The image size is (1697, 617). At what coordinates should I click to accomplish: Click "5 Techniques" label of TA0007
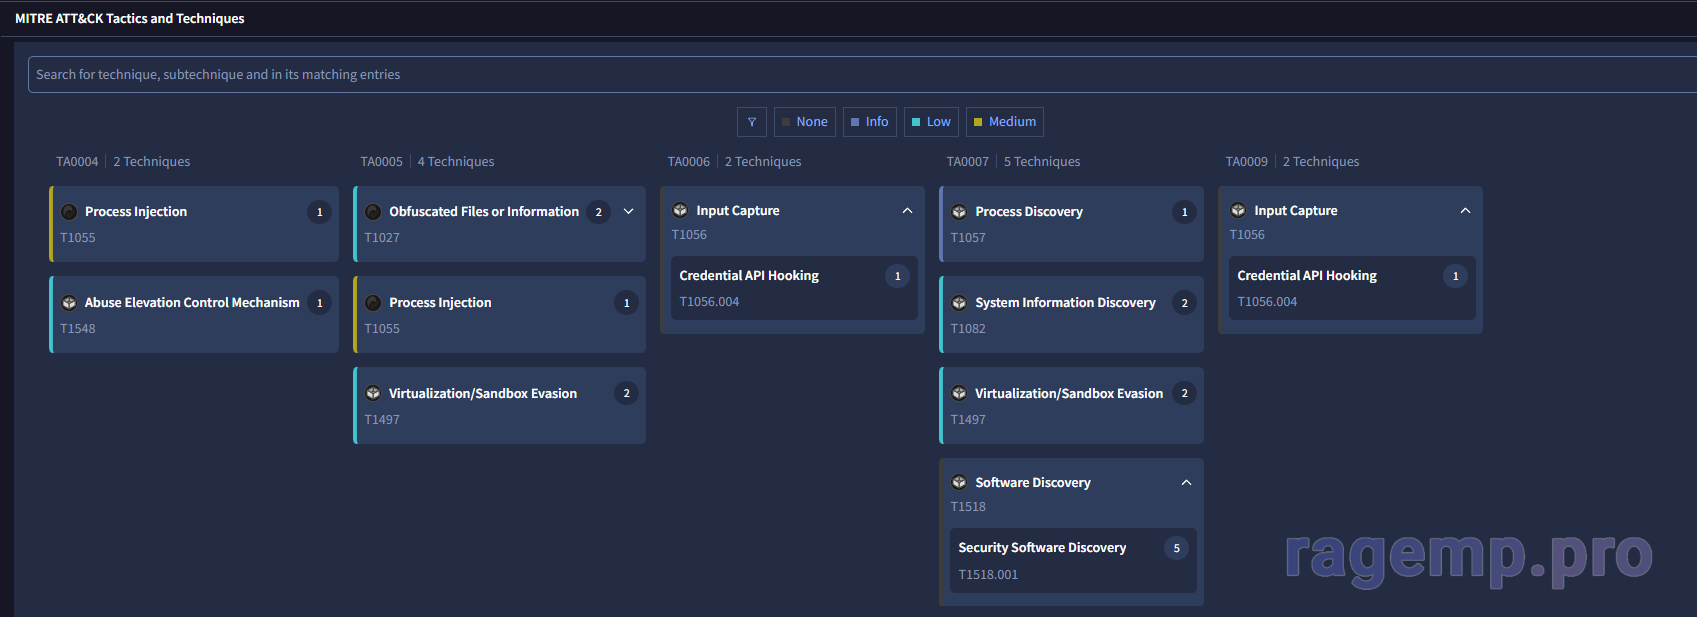[1042, 162]
